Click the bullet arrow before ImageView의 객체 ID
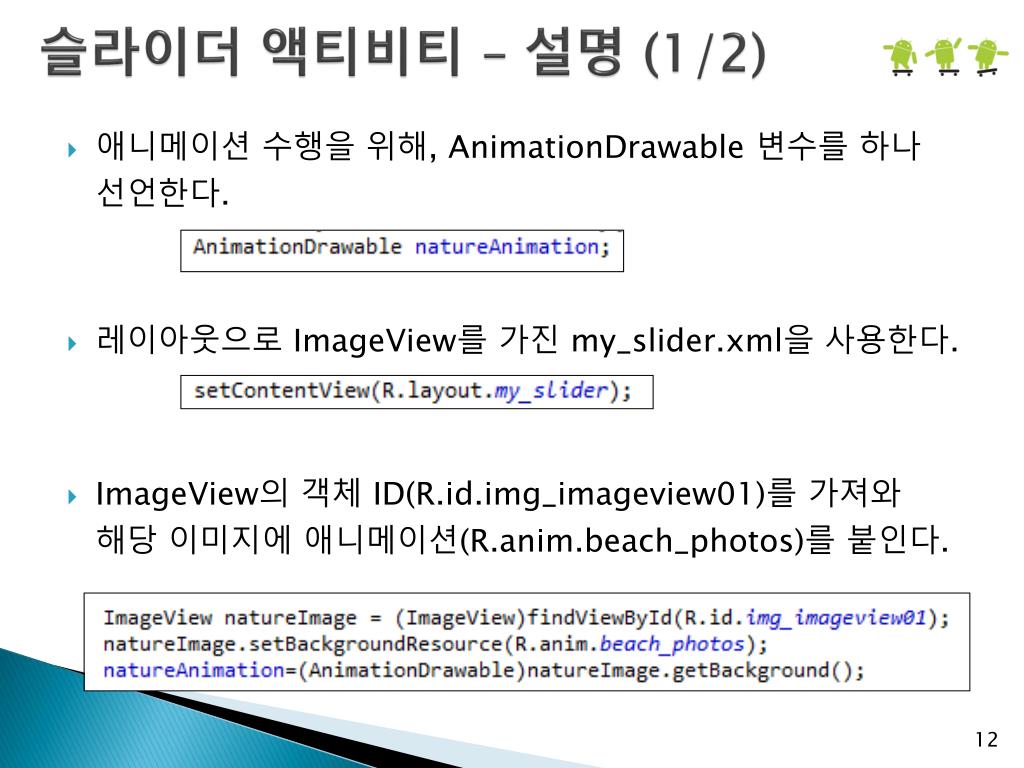The width and height of the screenshot is (1024, 768). (x=72, y=497)
